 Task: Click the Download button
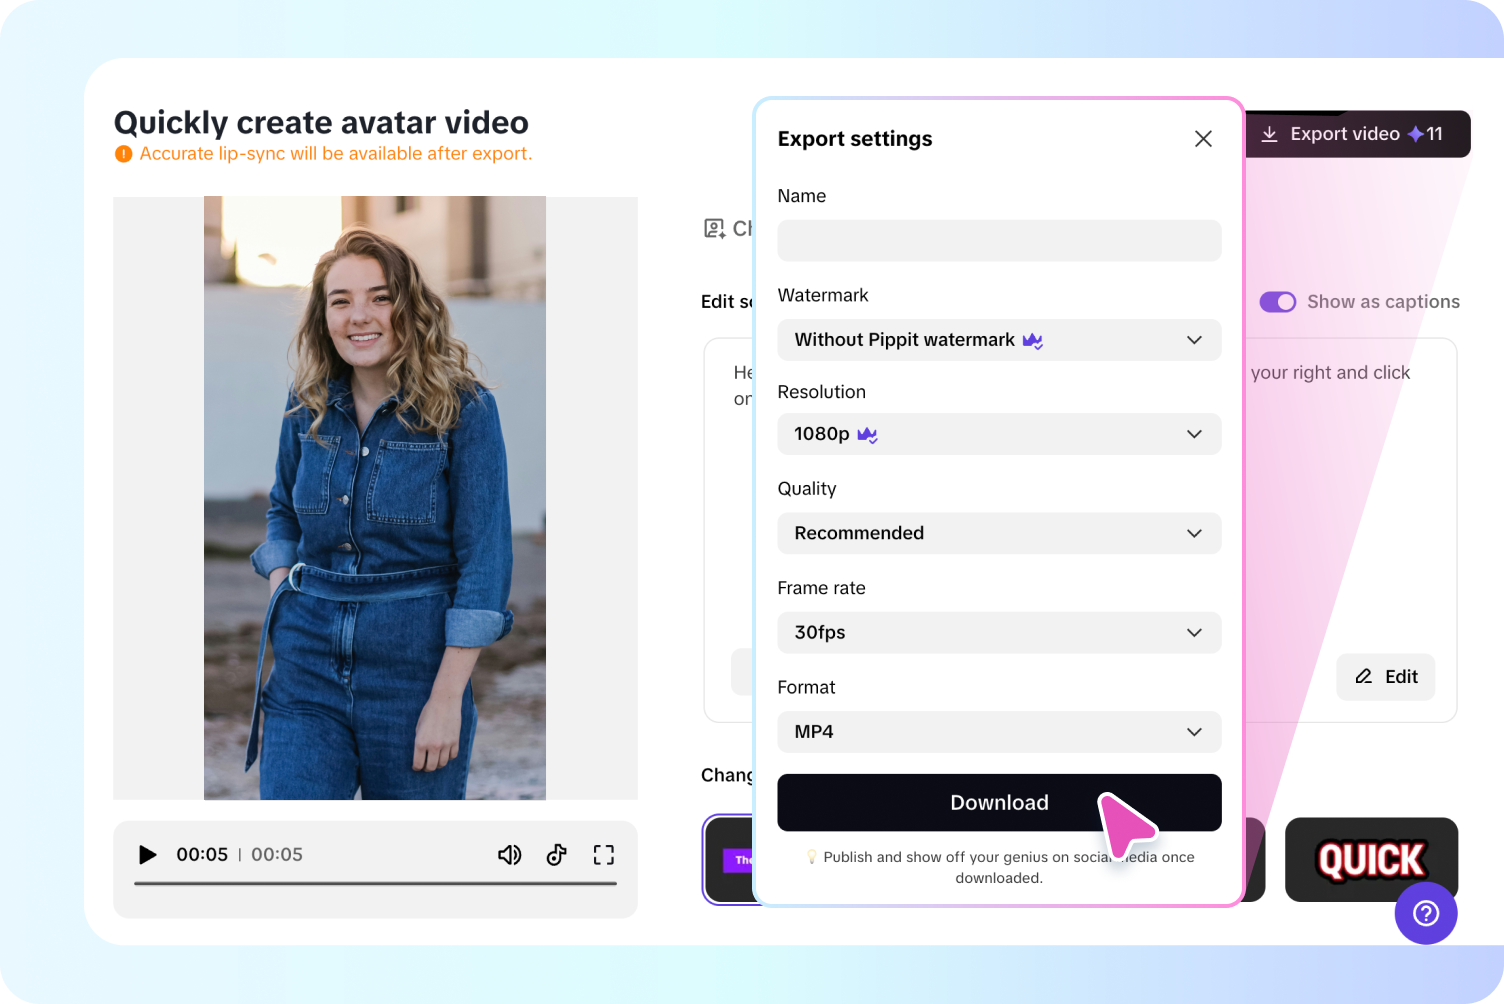(999, 802)
